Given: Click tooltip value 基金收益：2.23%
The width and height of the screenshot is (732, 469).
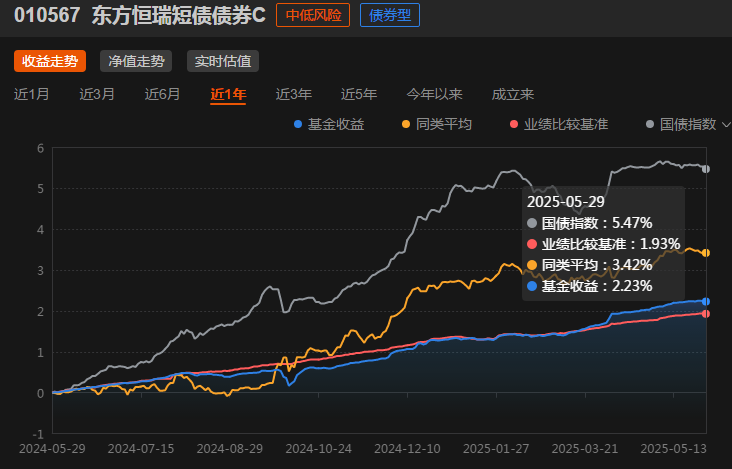Looking at the screenshot, I should pos(590,286).
